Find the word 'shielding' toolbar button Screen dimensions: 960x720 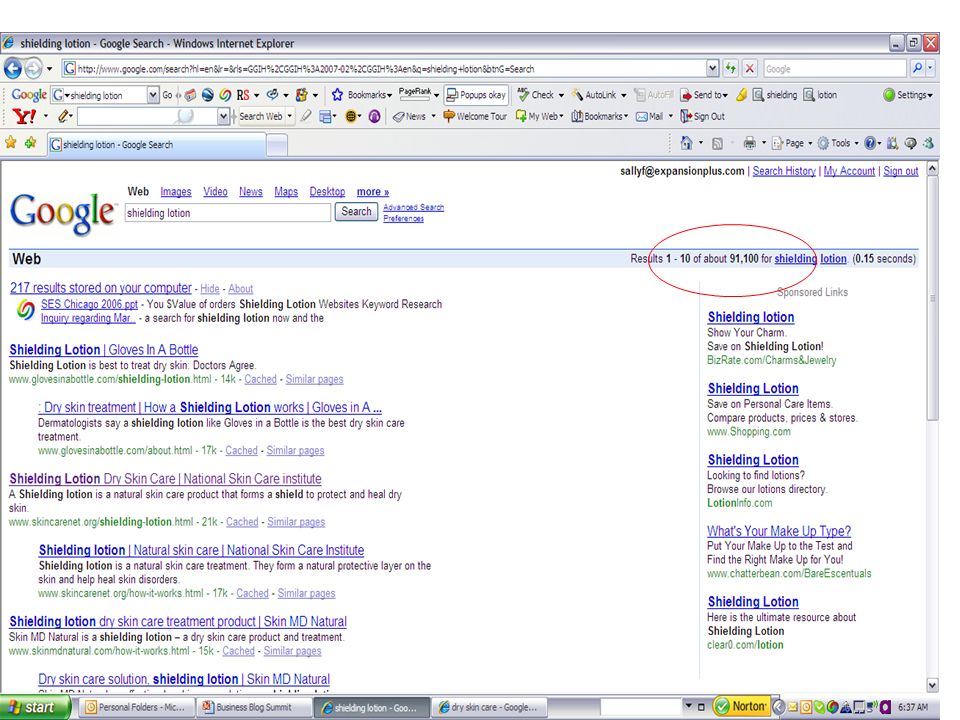tap(775, 95)
